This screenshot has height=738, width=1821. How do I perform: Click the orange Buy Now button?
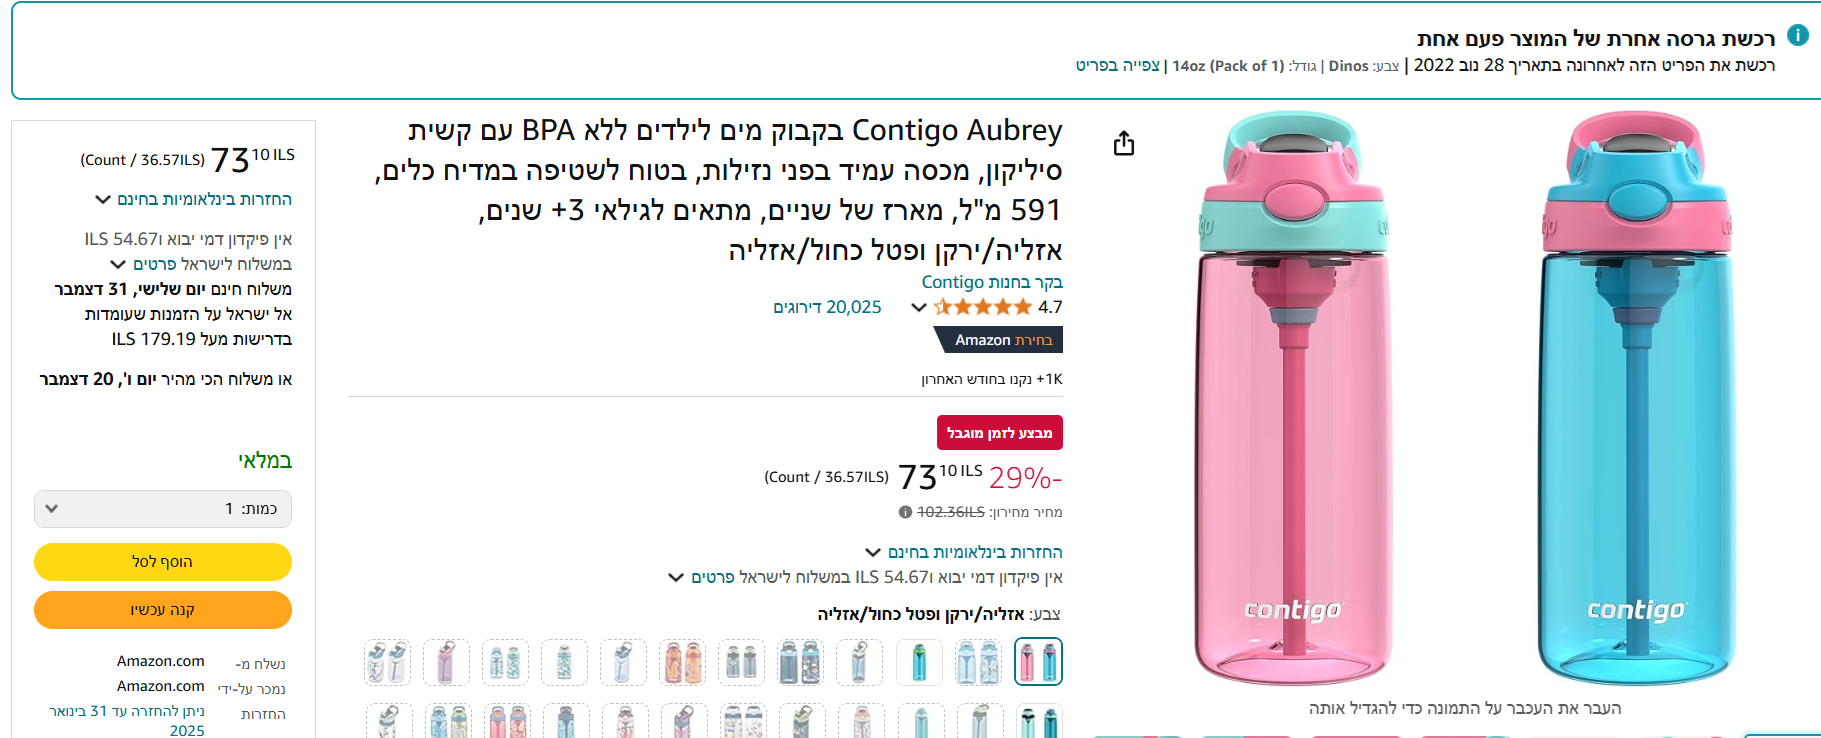tap(163, 610)
